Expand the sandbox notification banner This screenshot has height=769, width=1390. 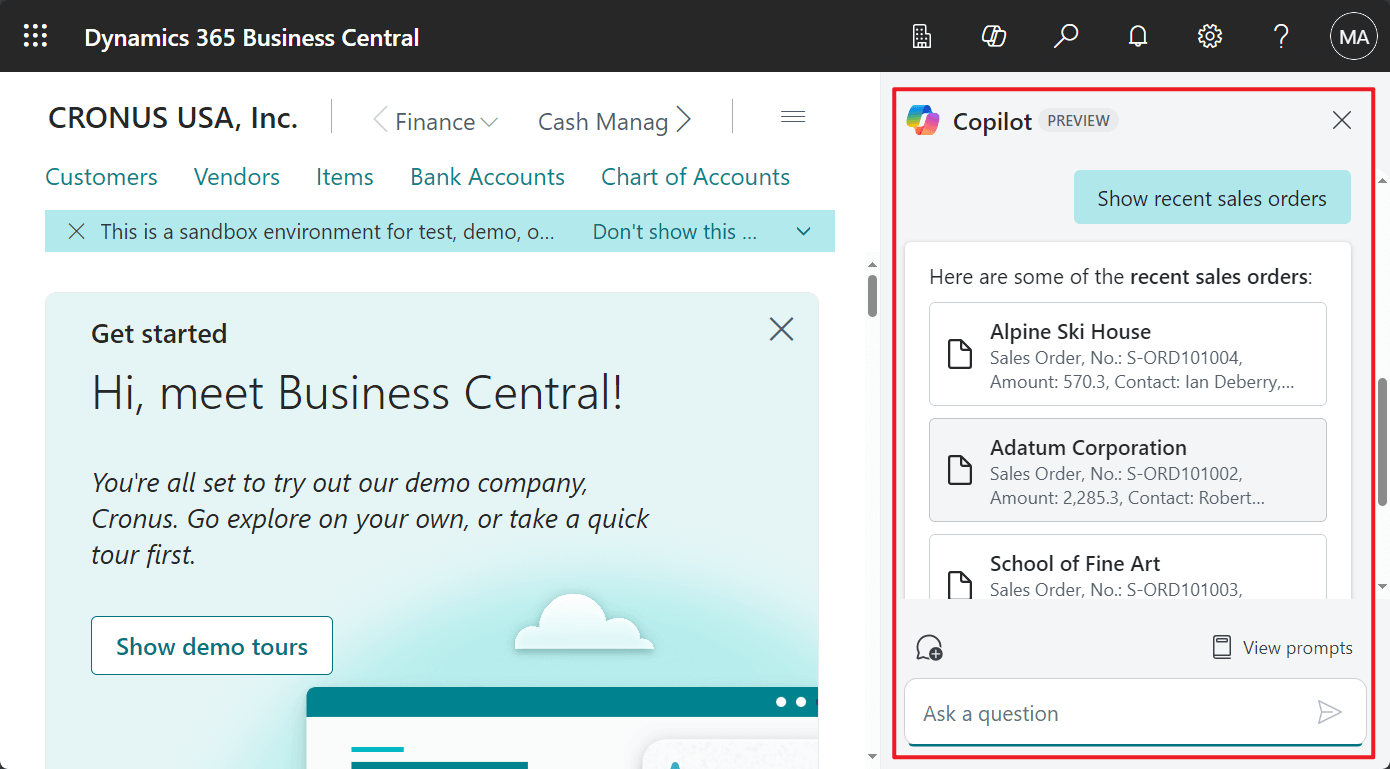coord(803,231)
